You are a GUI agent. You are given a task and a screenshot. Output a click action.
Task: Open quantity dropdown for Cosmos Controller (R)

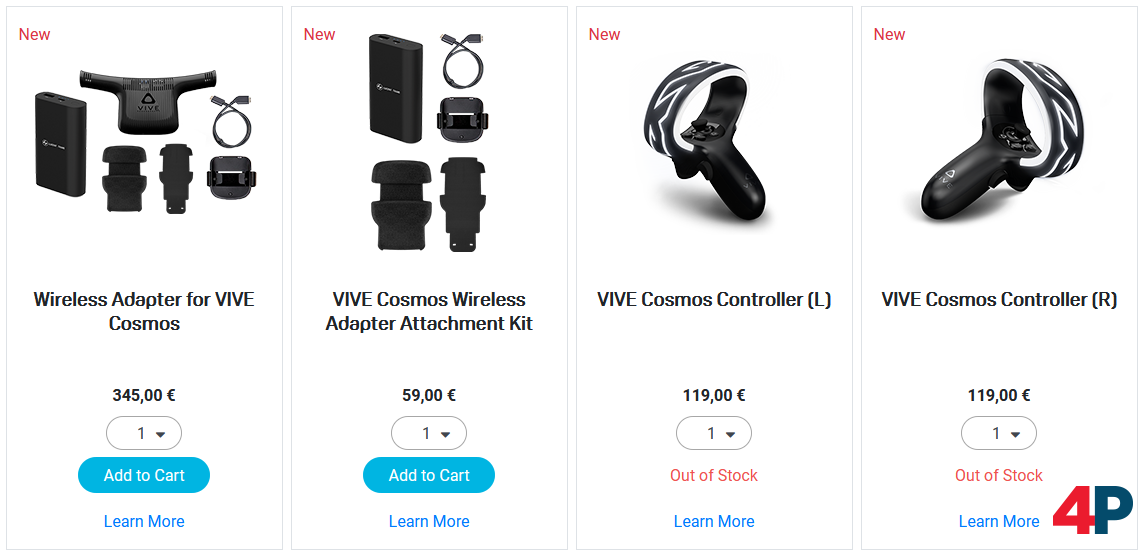[x=999, y=433]
